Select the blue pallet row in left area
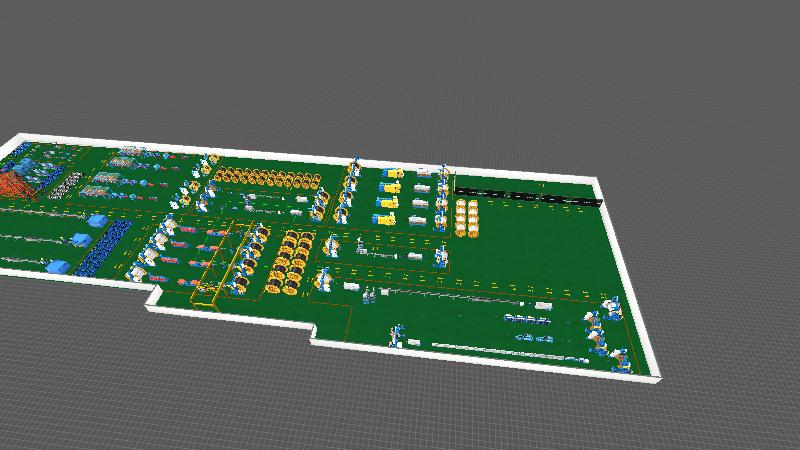The height and width of the screenshot is (450, 800). (106, 246)
